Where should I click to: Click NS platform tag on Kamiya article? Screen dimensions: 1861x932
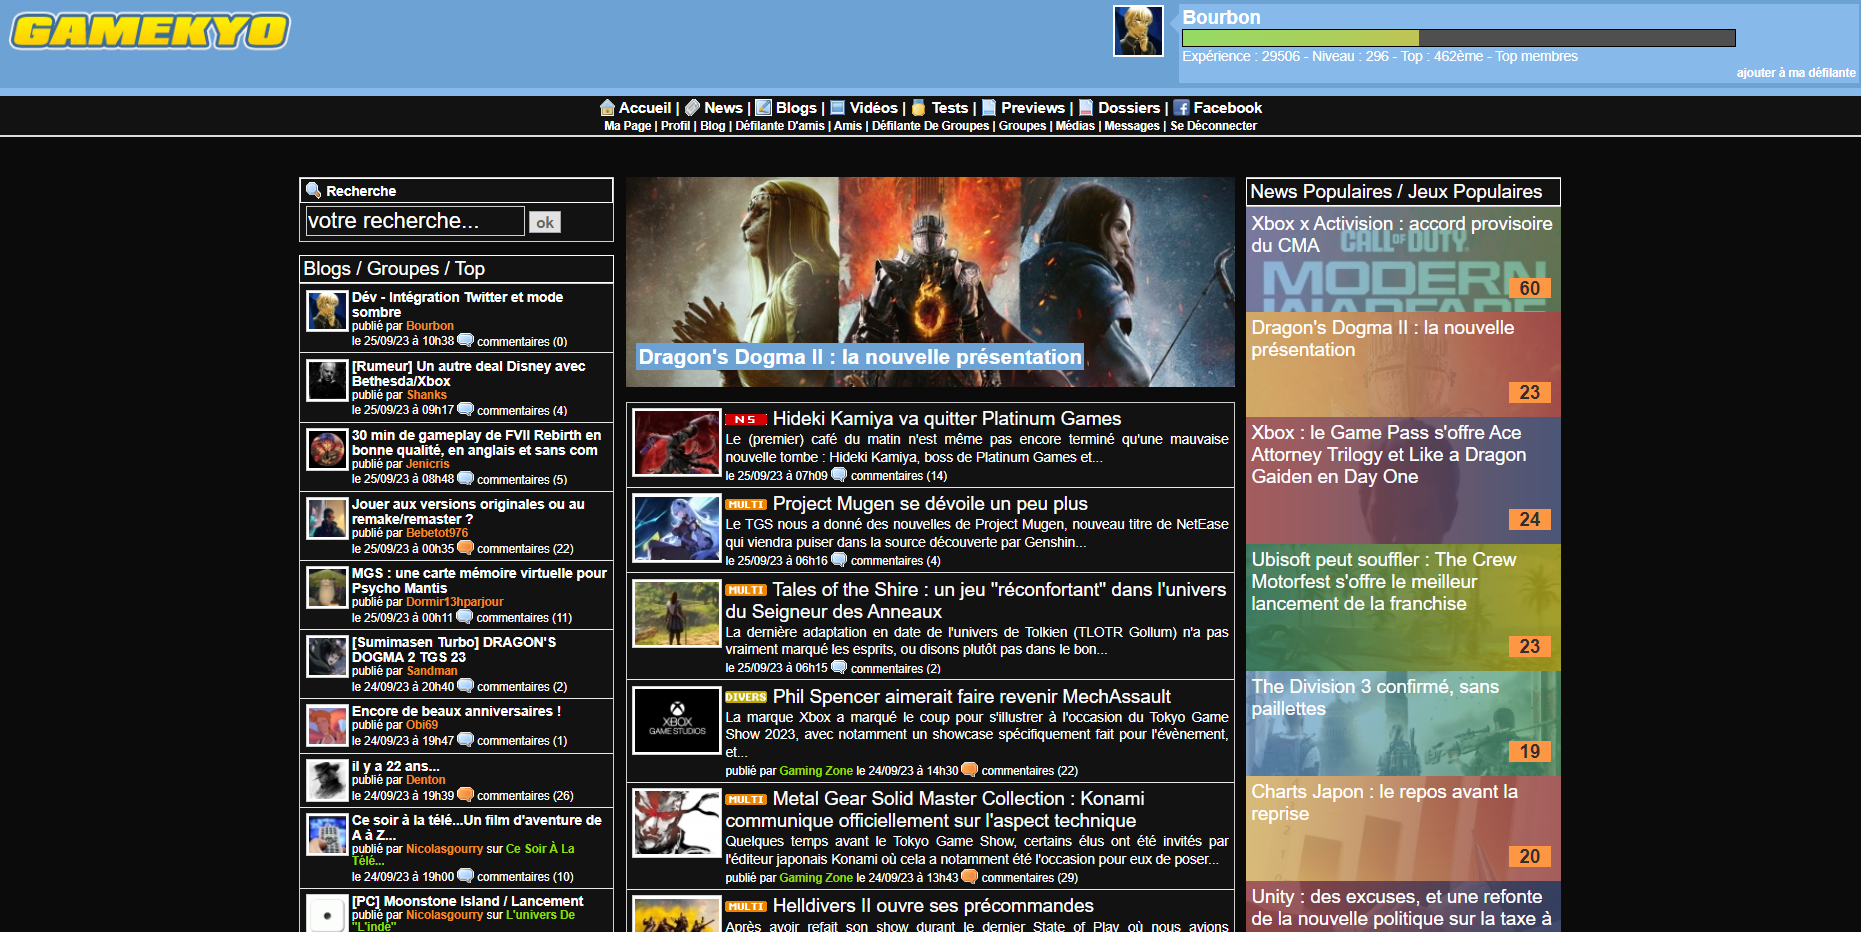746,420
